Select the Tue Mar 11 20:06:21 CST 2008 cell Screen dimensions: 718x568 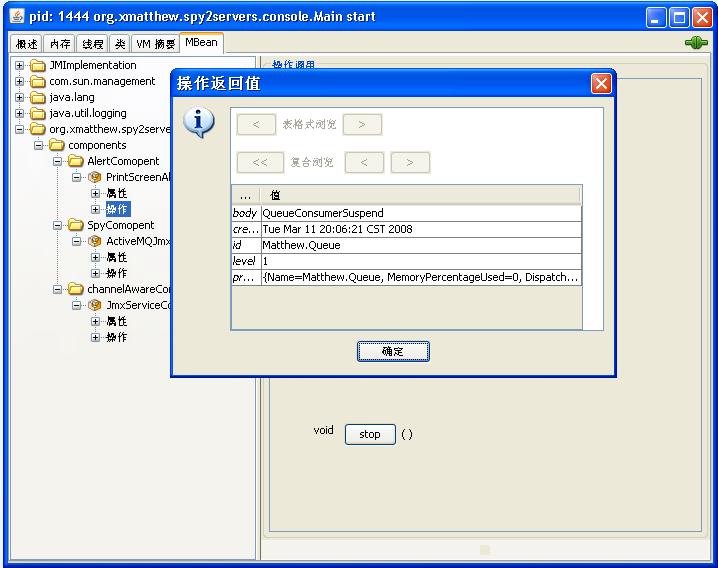pyautogui.click(x=421, y=229)
